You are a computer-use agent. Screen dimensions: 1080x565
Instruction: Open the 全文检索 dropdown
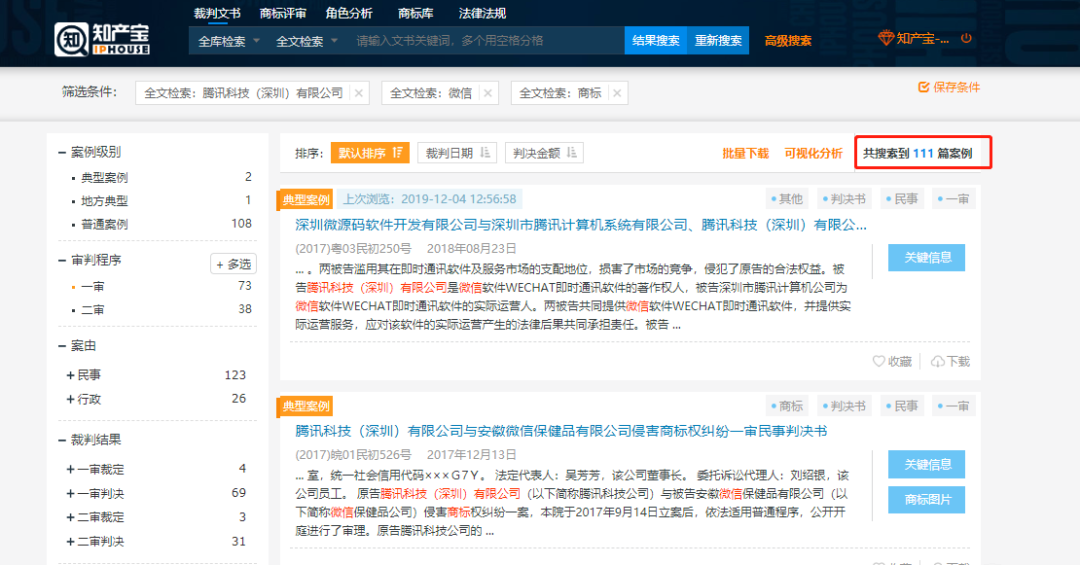click(307, 41)
